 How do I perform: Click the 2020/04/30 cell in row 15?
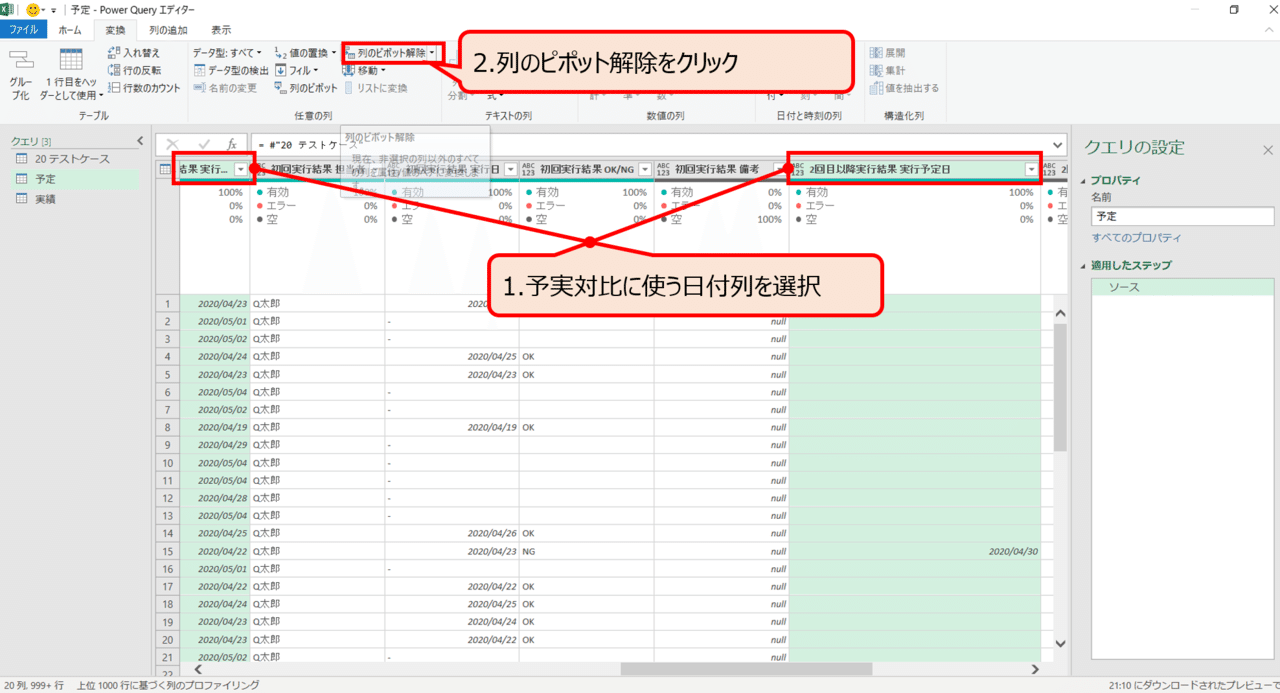click(915, 551)
